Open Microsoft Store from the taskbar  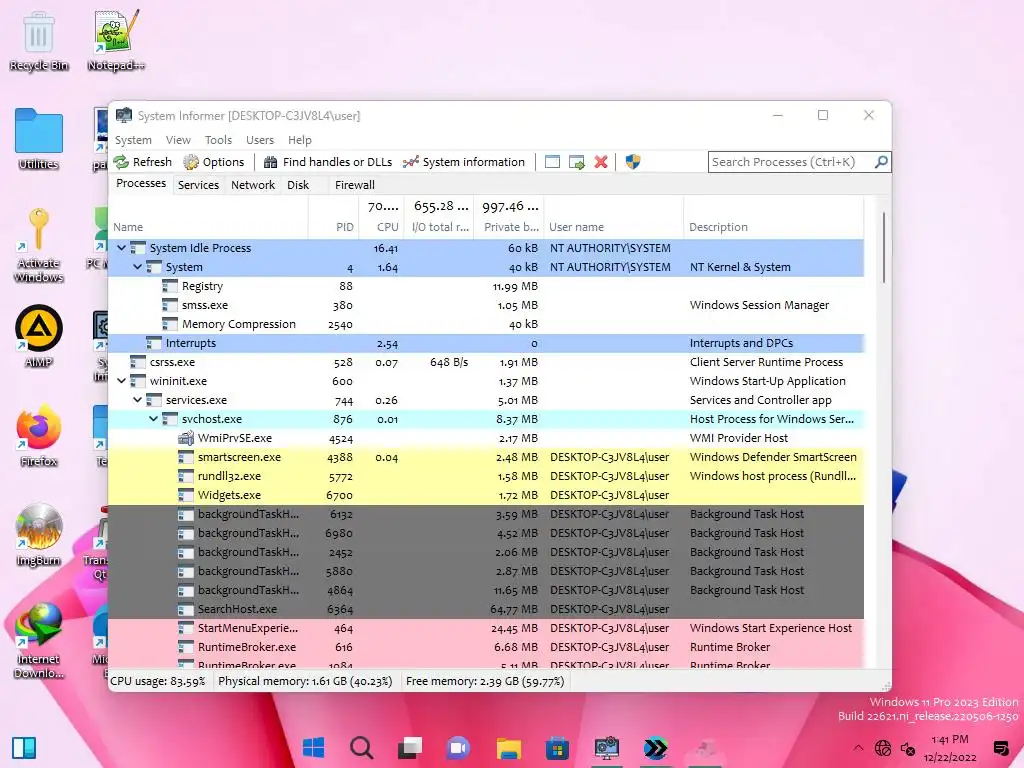click(x=557, y=748)
